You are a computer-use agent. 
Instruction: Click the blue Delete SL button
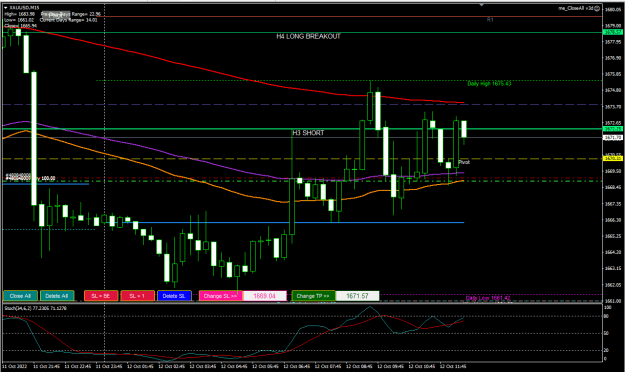point(174,296)
